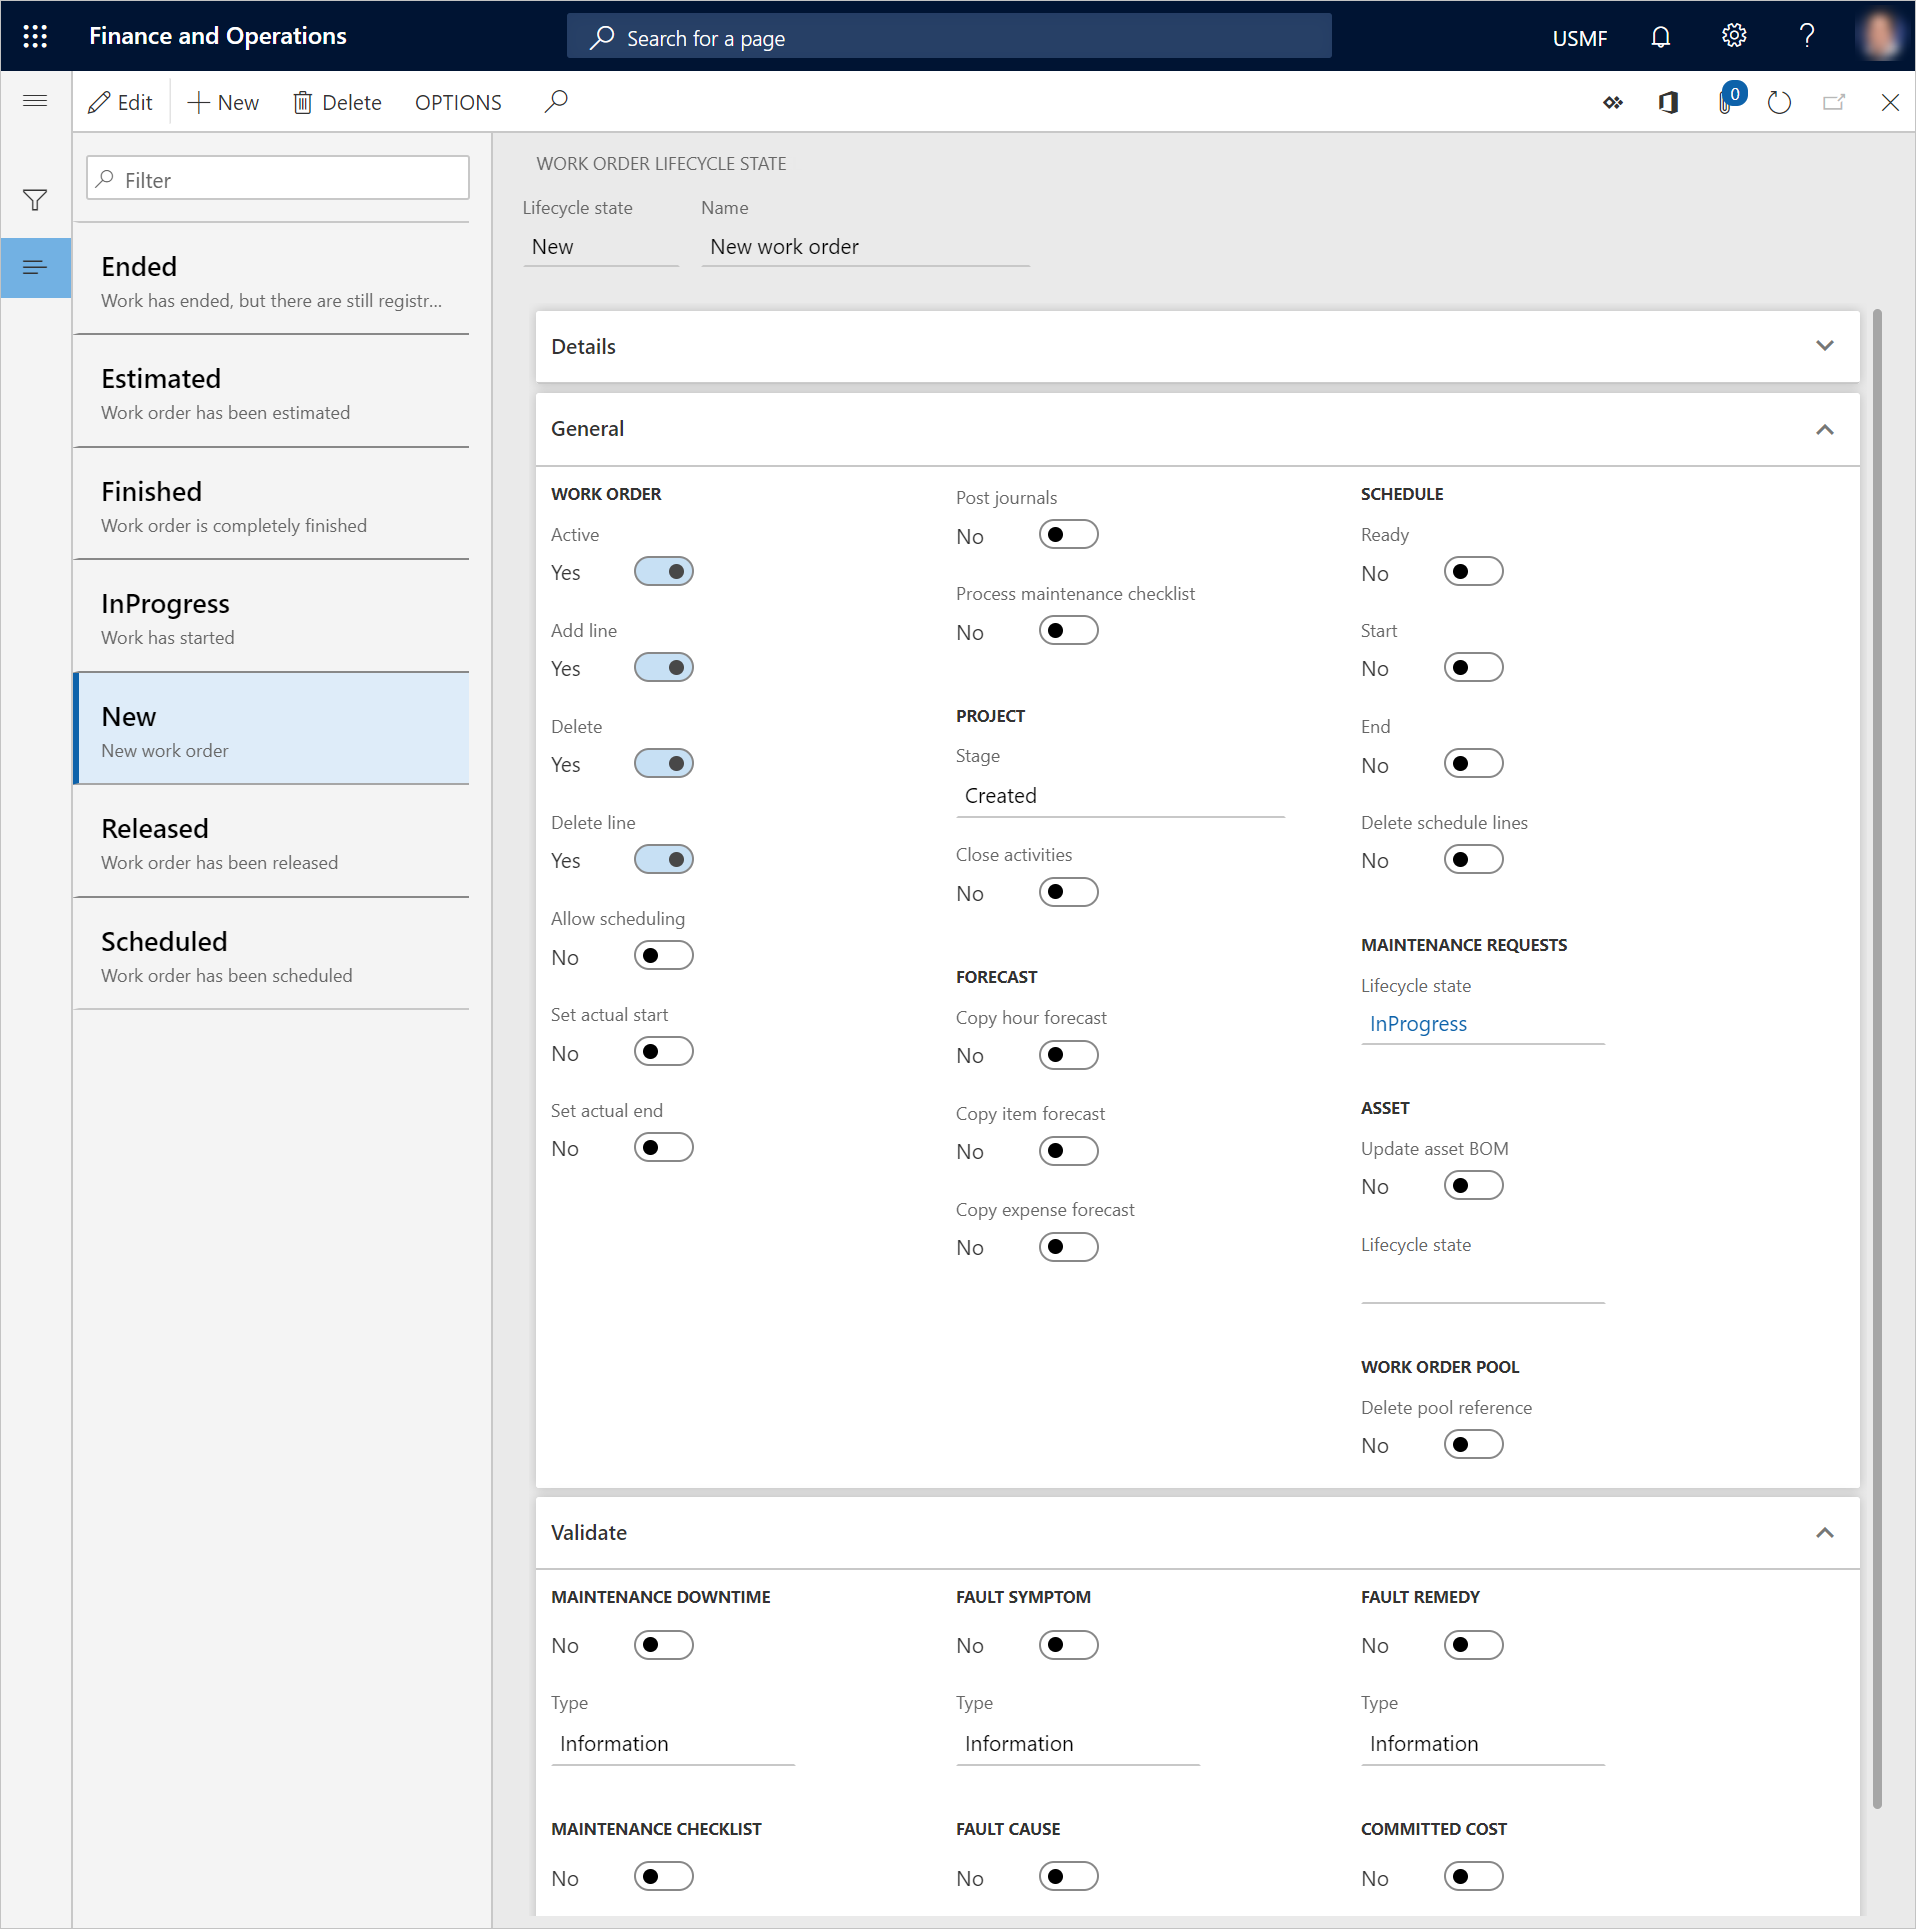Image resolution: width=1916 pixels, height=1929 pixels.
Task: Open notifications via the bell icon
Action: pos(1660,36)
